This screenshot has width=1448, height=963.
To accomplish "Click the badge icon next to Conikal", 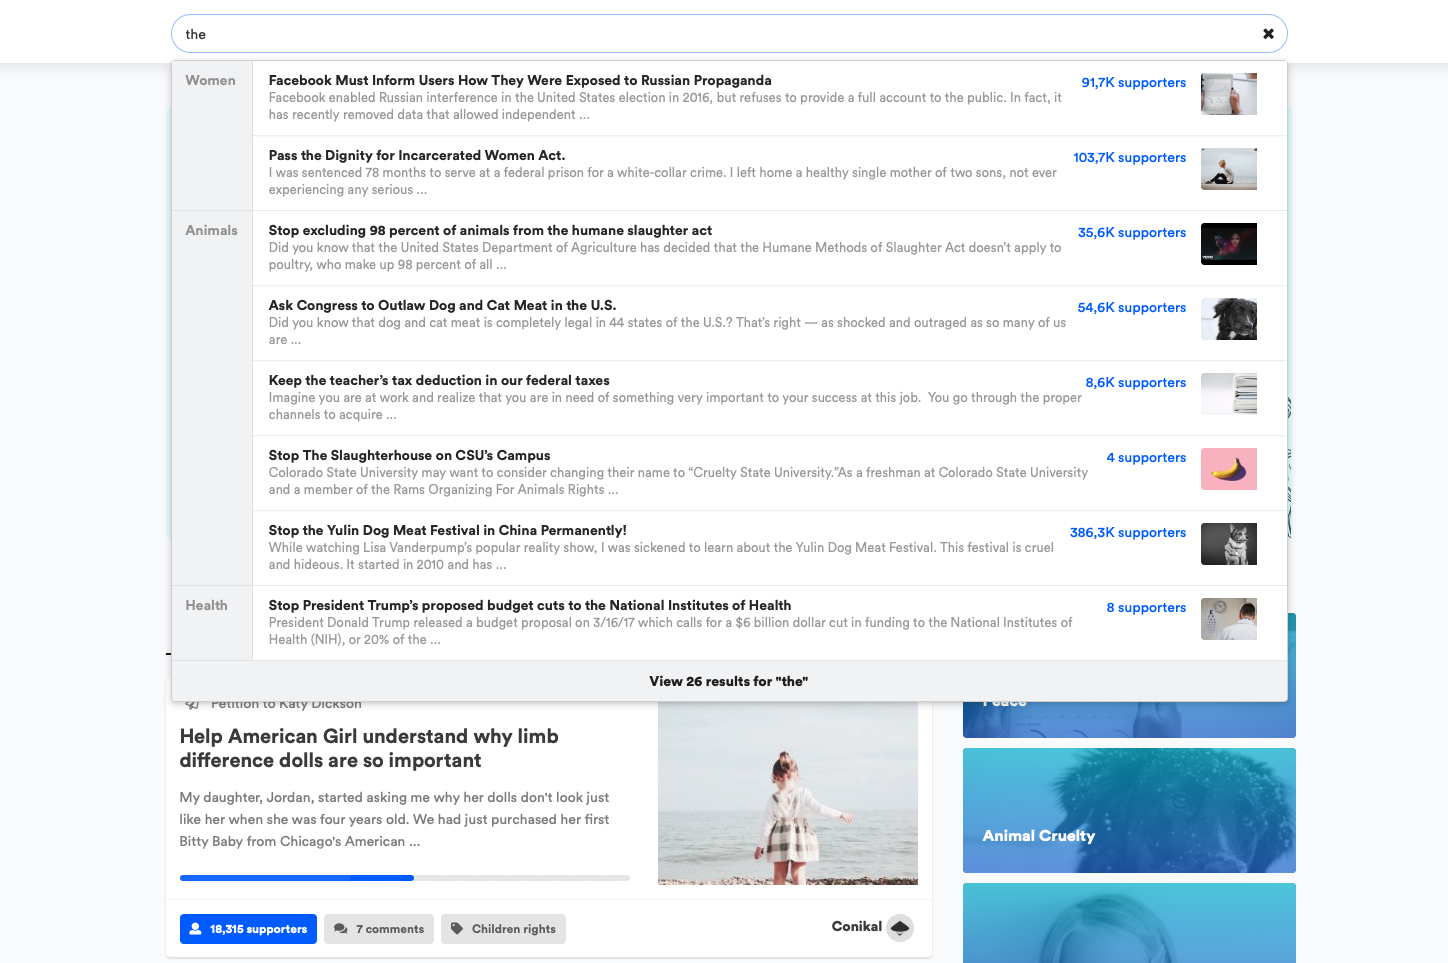I will click(899, 927).
